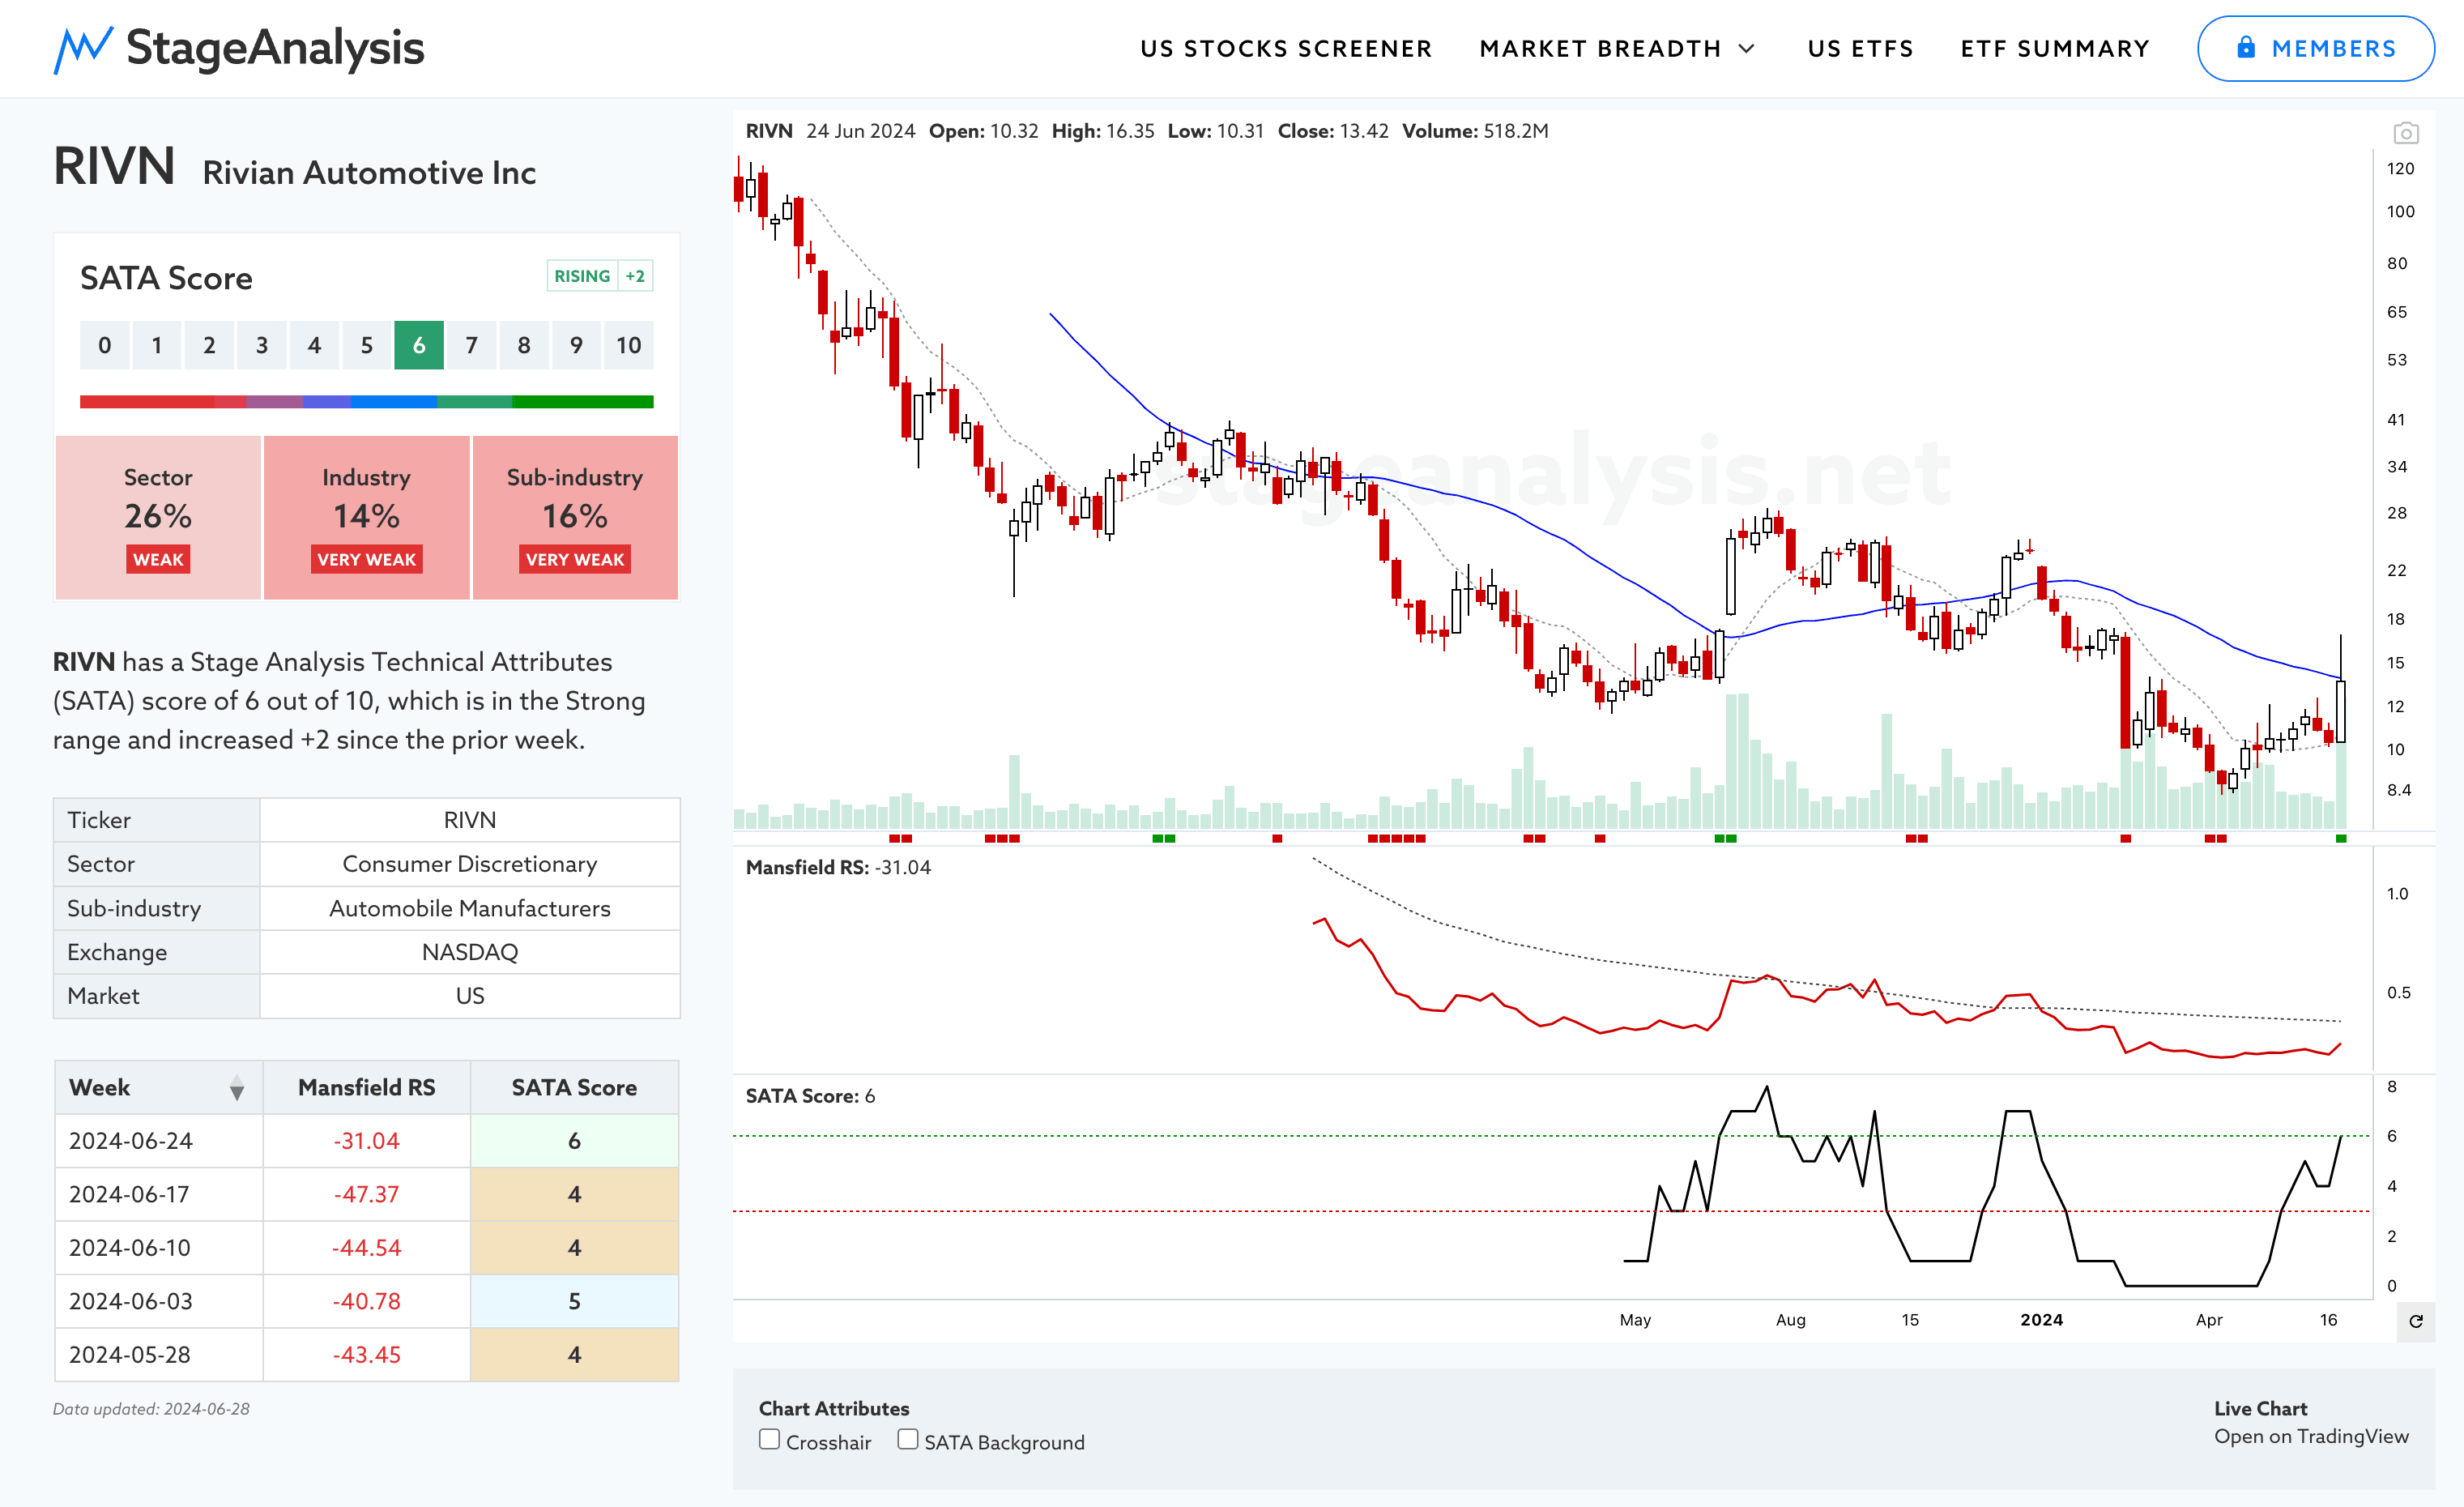Go to US ETFs page
The height and width of the screenshot is (1507, 2464).
pos(1860,49)
